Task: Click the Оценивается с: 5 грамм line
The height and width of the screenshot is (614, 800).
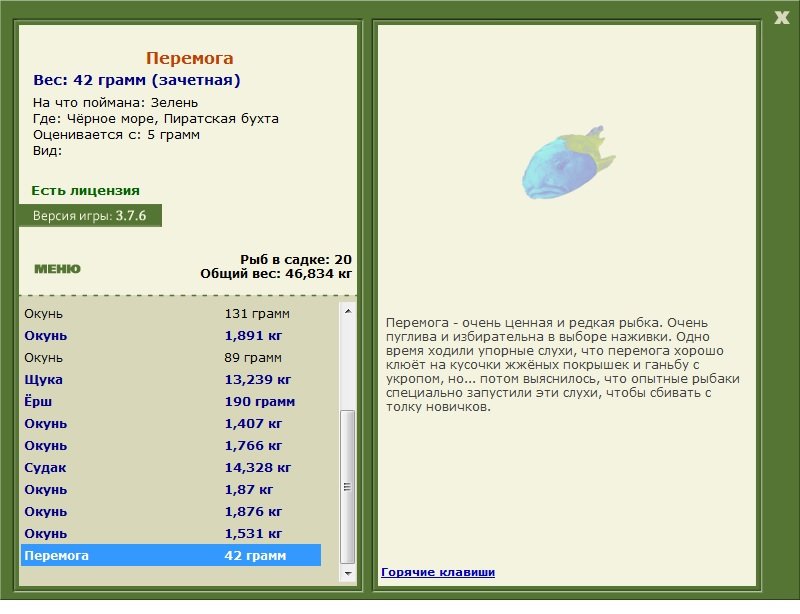Action: coord(116,135)
